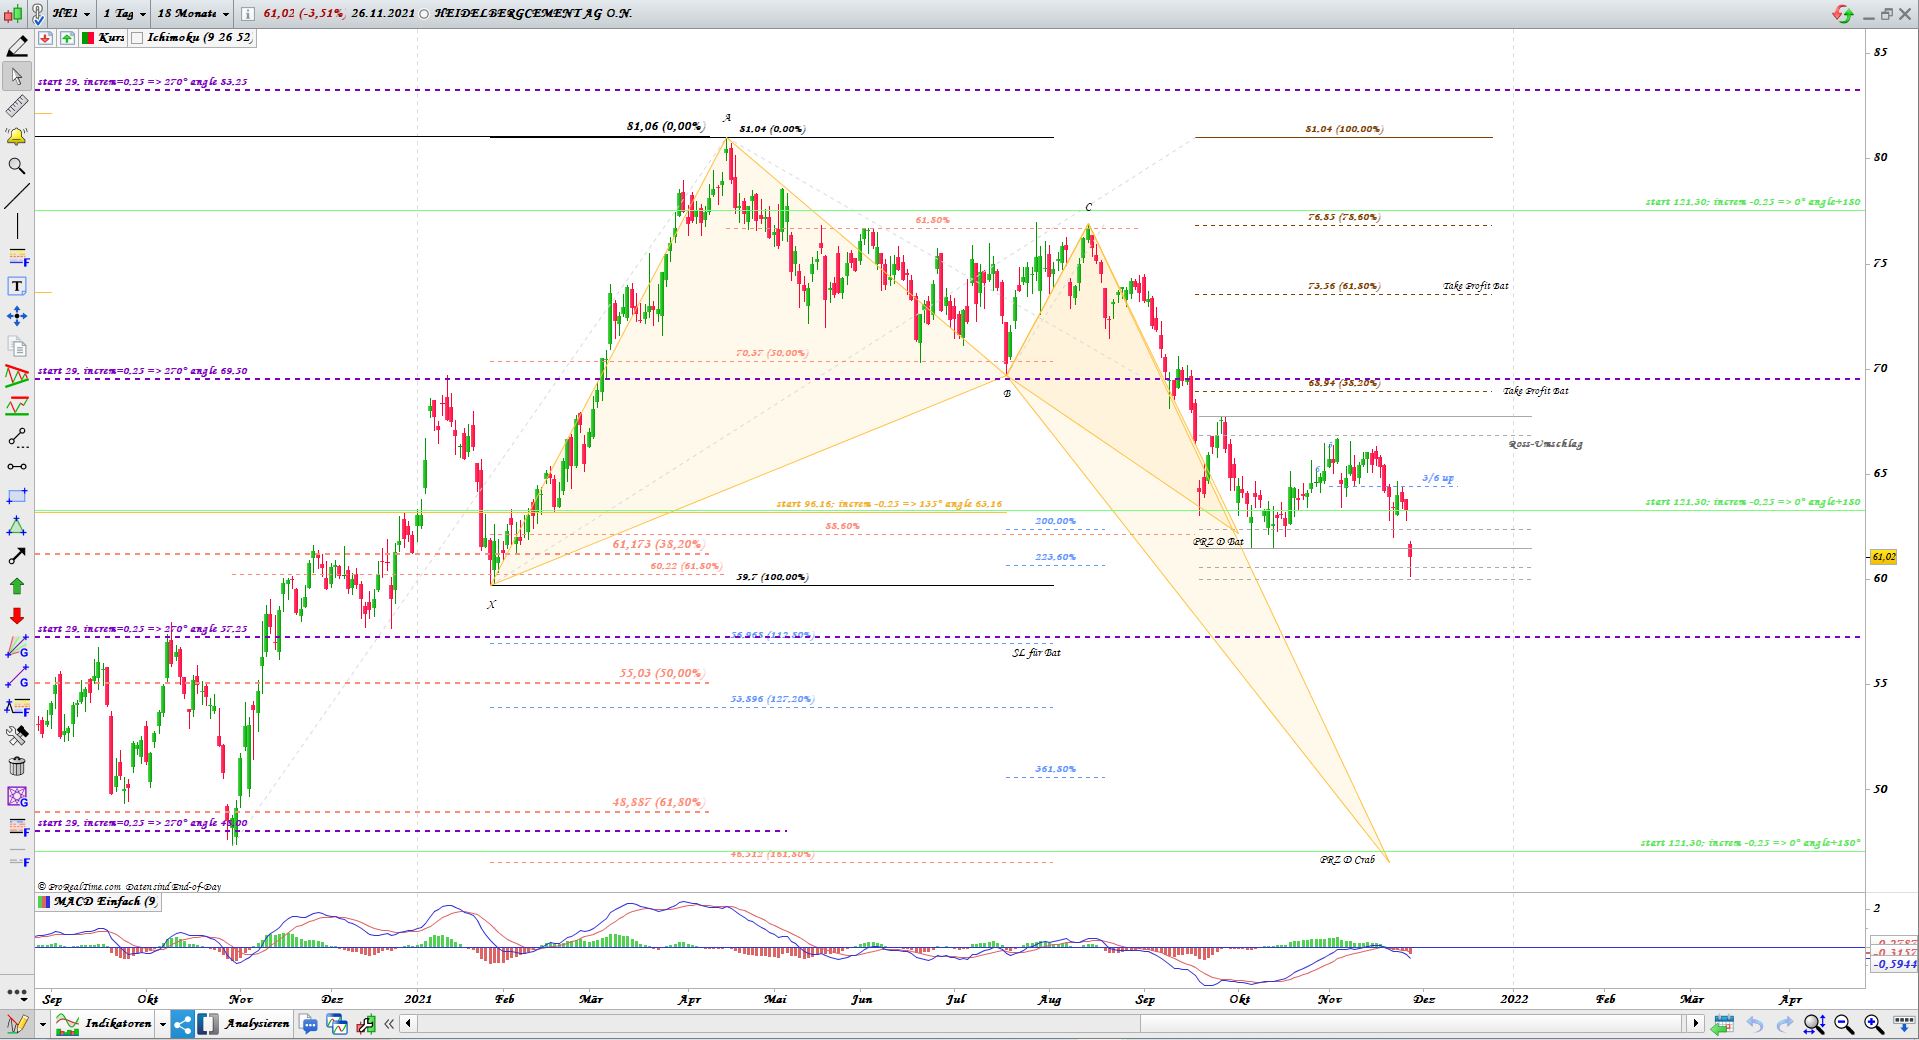This screenshot has height=1040, width=1919.
Task: Click the zoom in magnifier icon
Action: (1874, 1024)
